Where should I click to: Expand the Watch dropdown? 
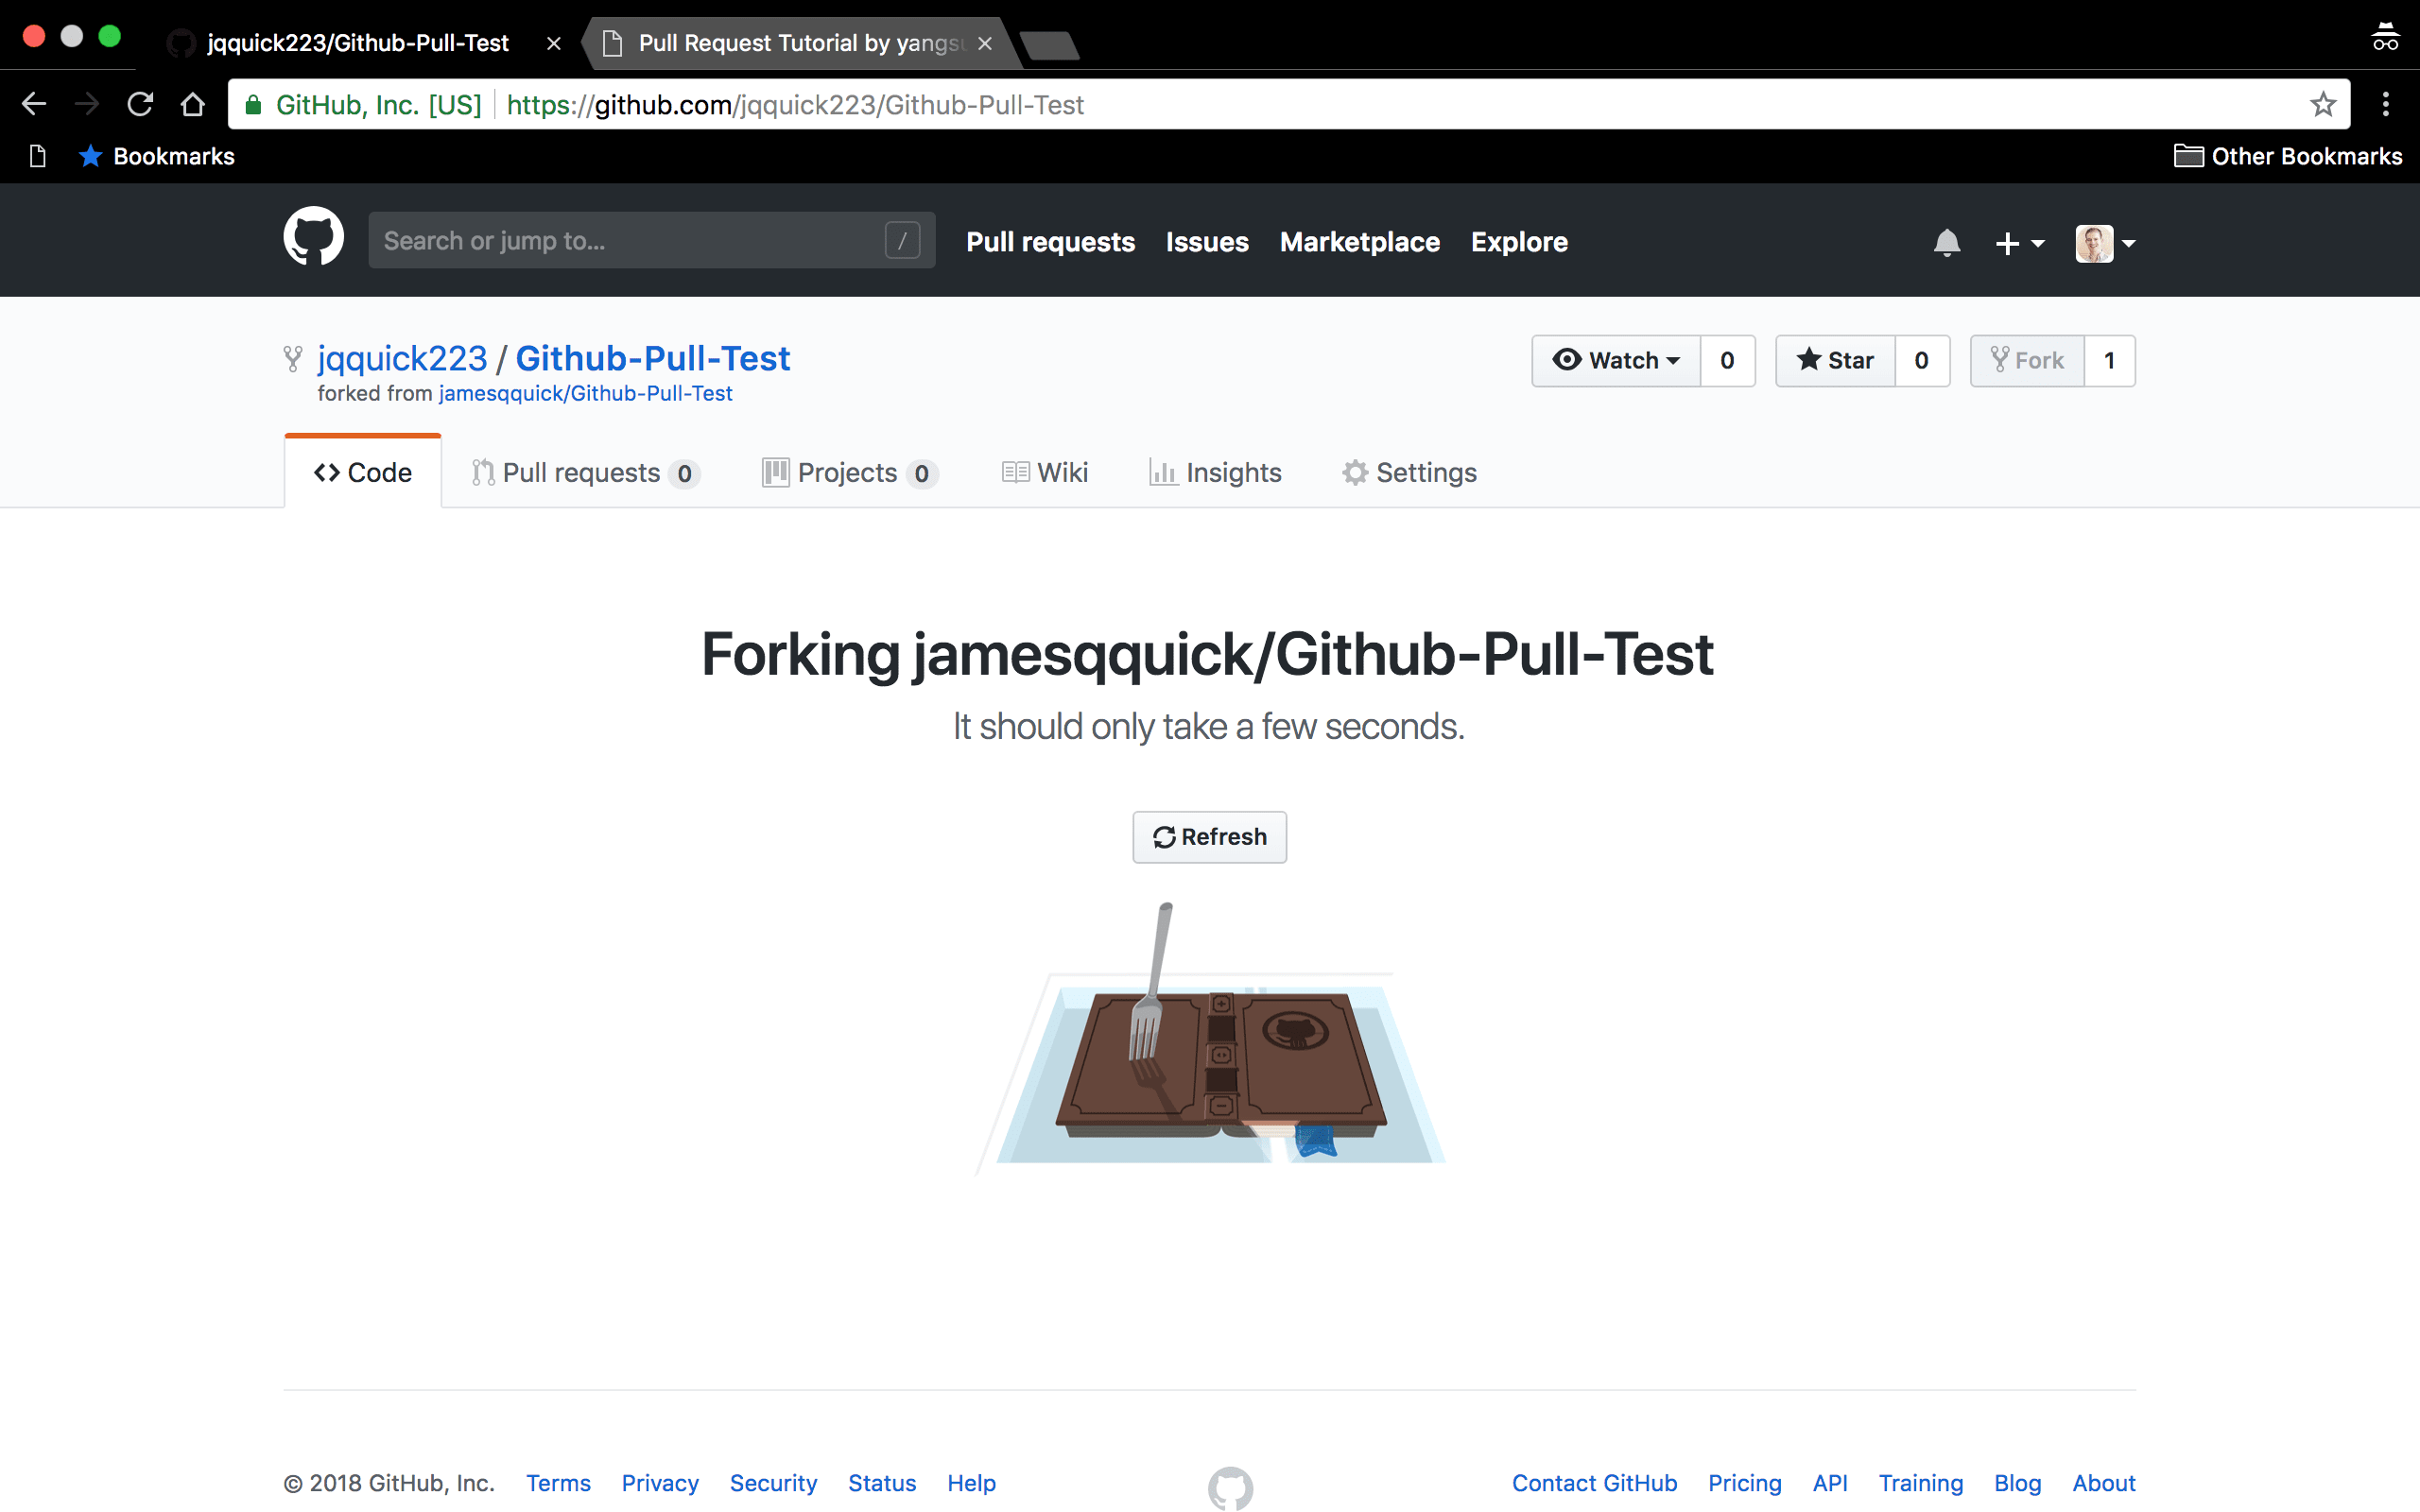pyautogui.click(x=1615, y=360)
